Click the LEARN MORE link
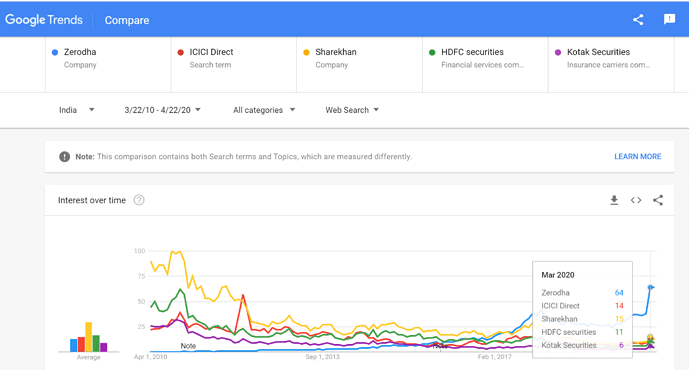This screenshot has width=689, height=370. pos(638,156)
